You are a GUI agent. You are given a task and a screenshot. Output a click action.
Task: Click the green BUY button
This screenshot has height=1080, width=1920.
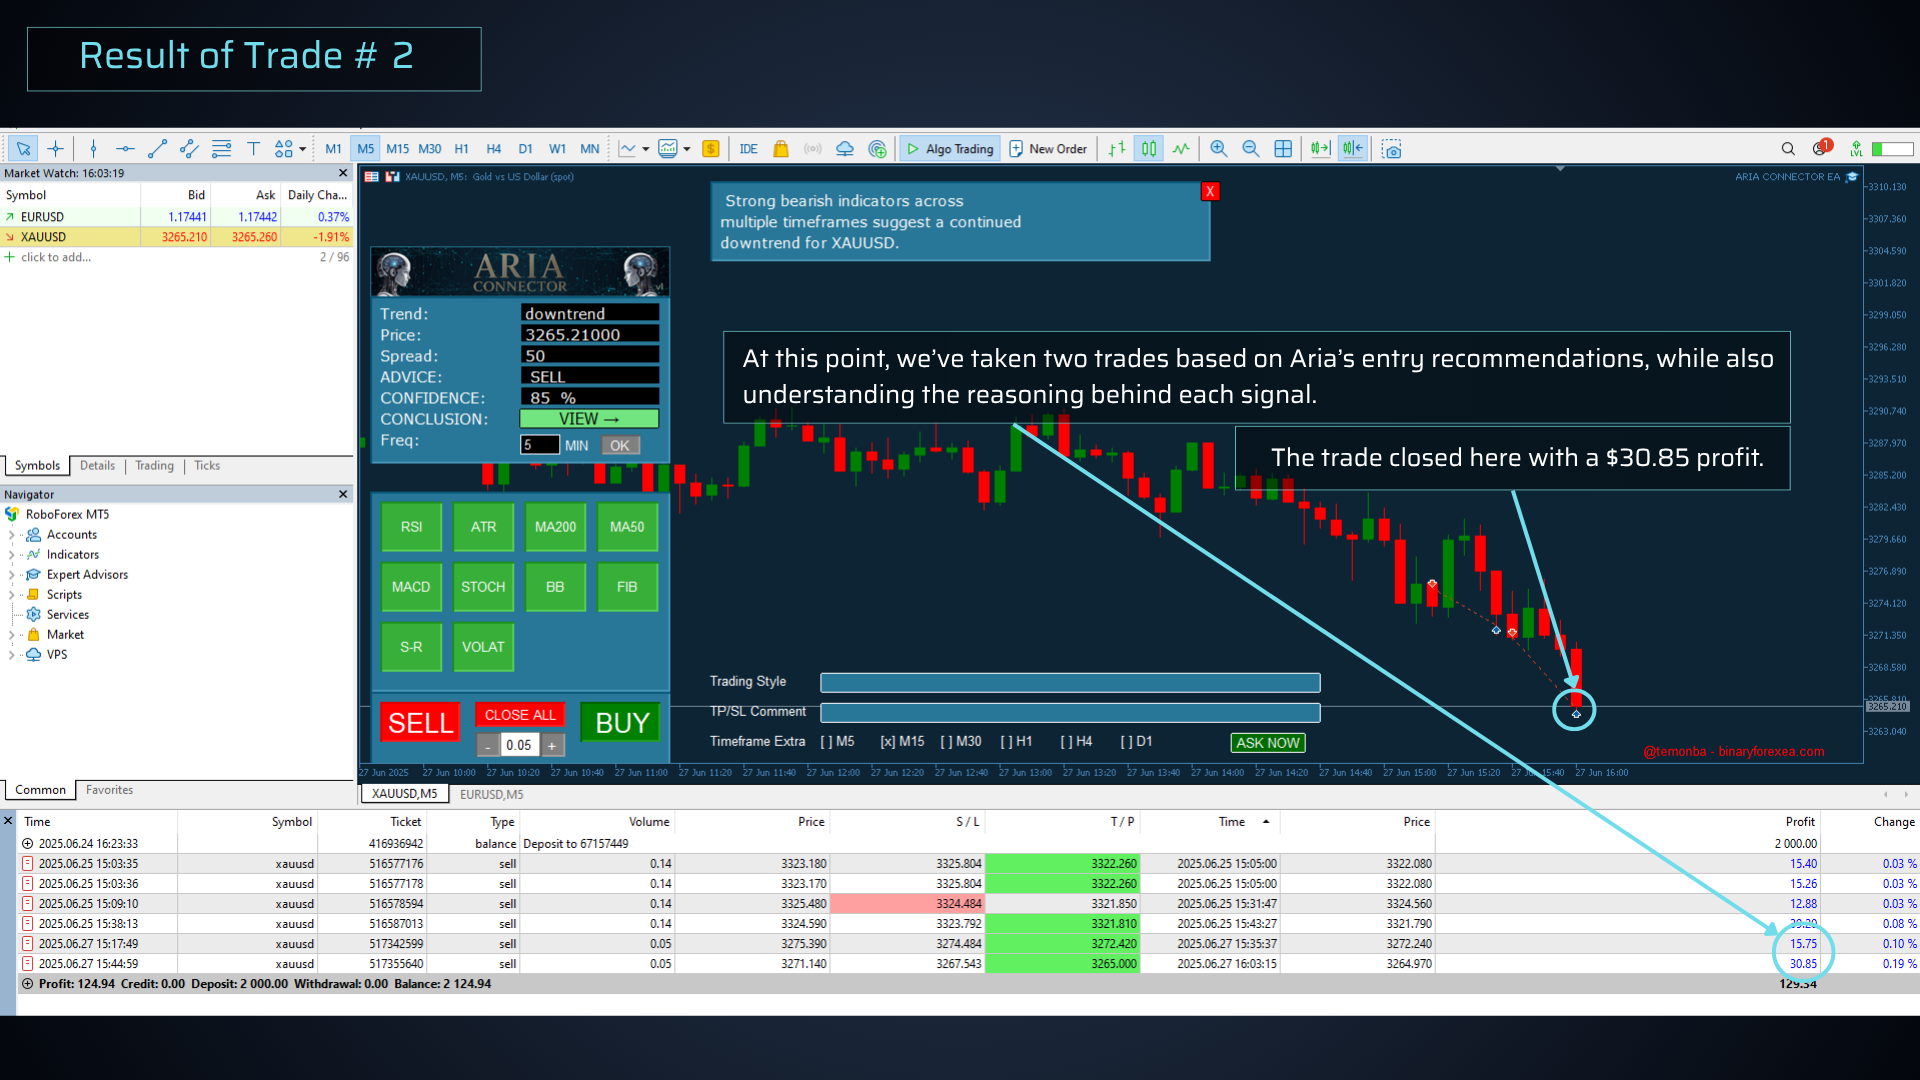(x=622, y=723)
